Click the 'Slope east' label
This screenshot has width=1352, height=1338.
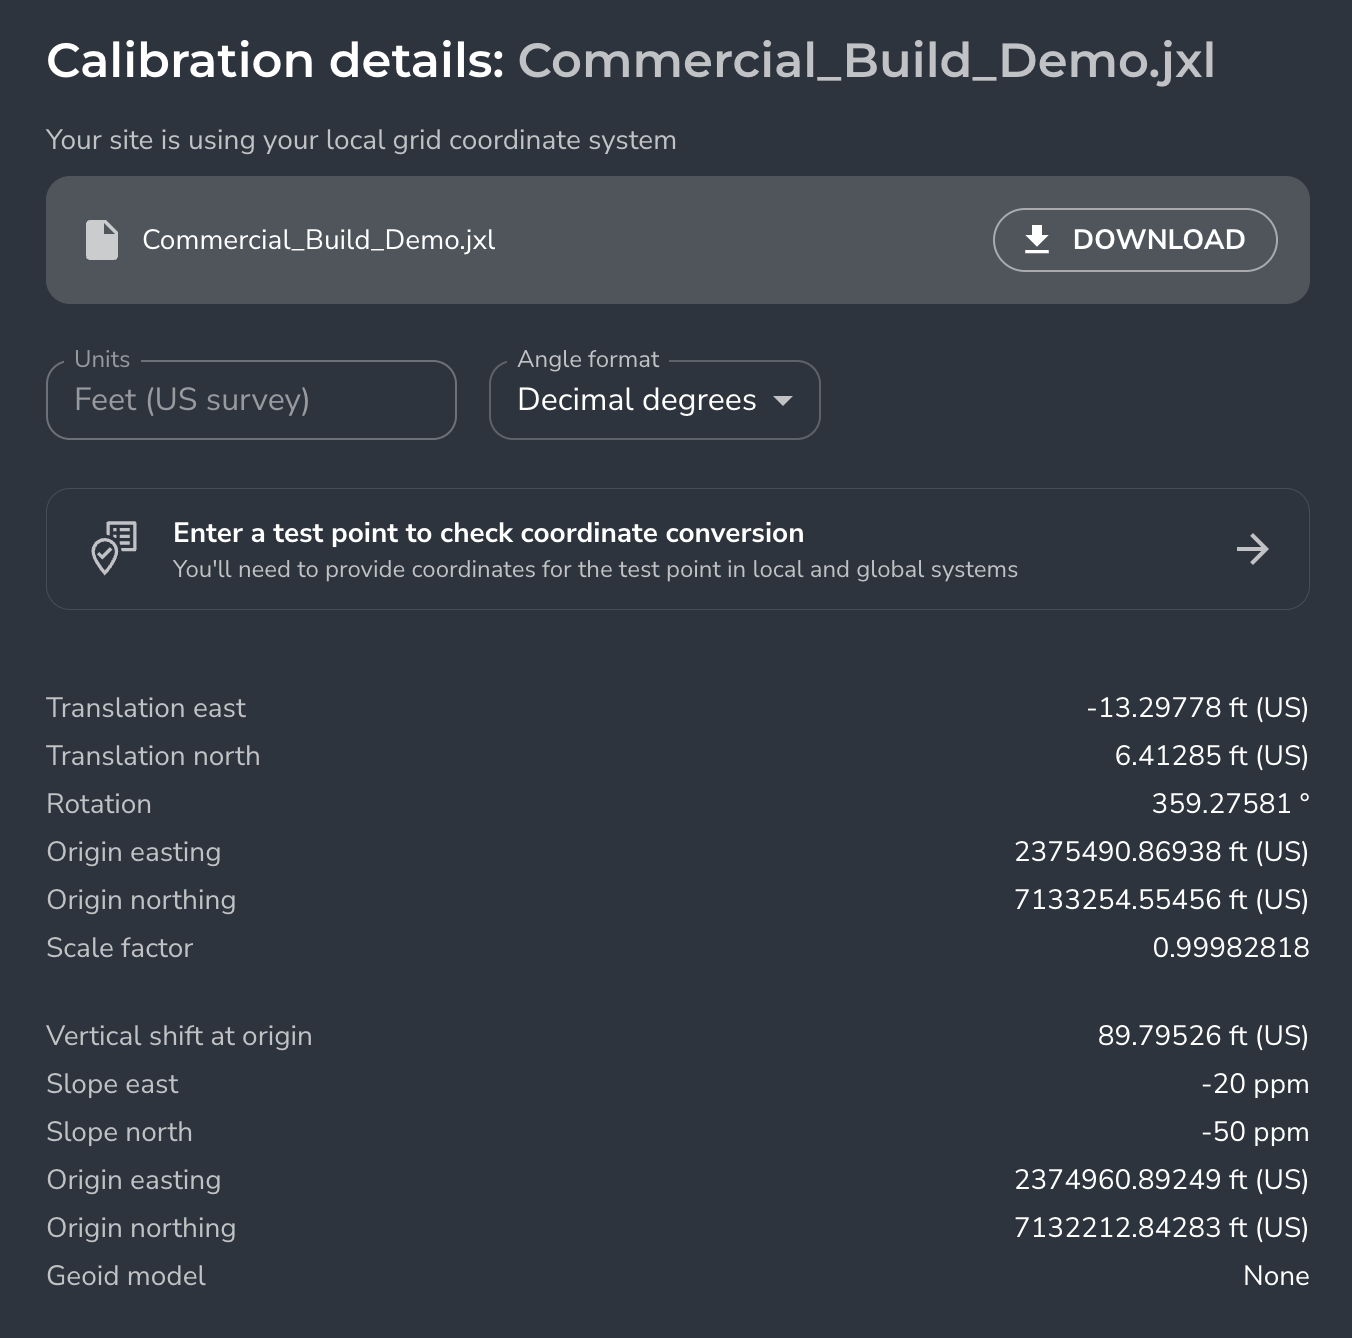112,1084
